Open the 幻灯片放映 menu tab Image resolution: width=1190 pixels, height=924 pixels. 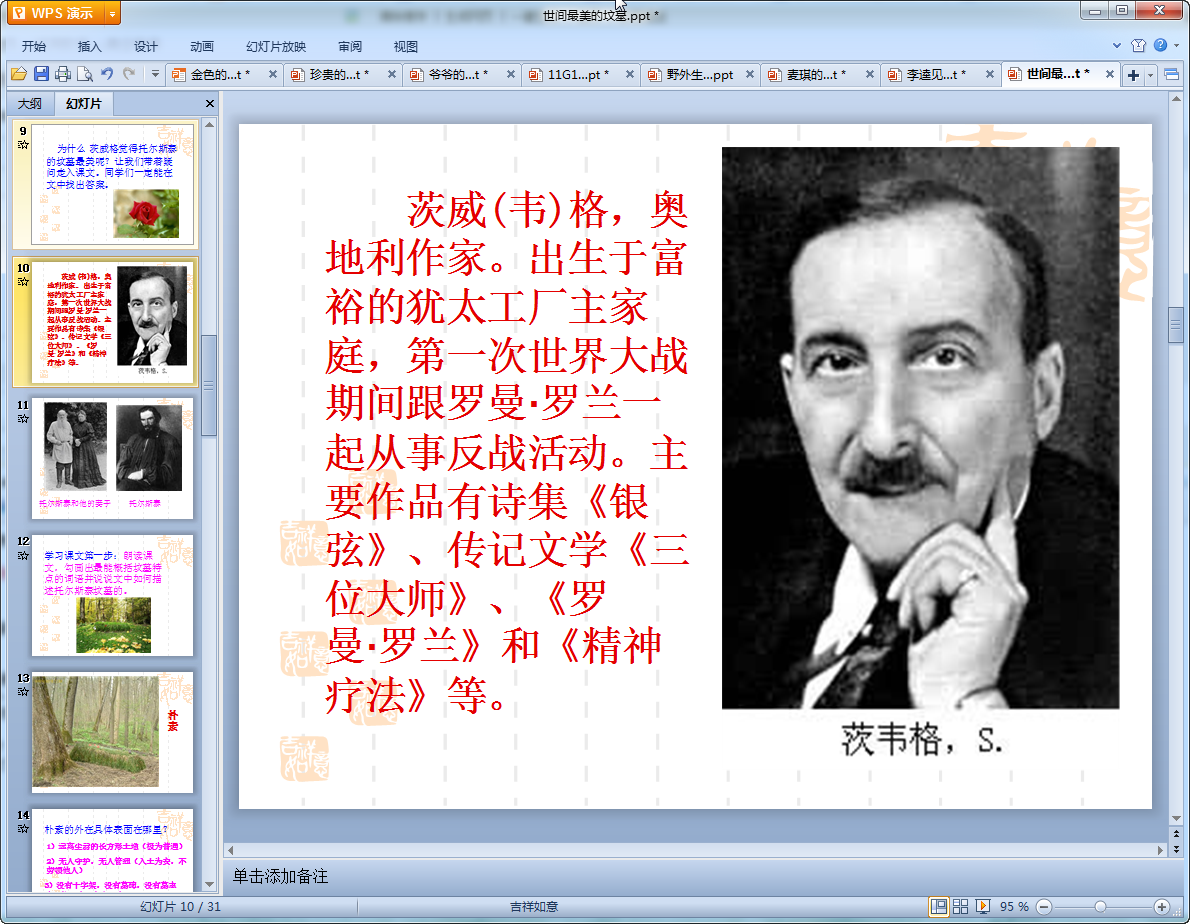click(x=276, y=46)
